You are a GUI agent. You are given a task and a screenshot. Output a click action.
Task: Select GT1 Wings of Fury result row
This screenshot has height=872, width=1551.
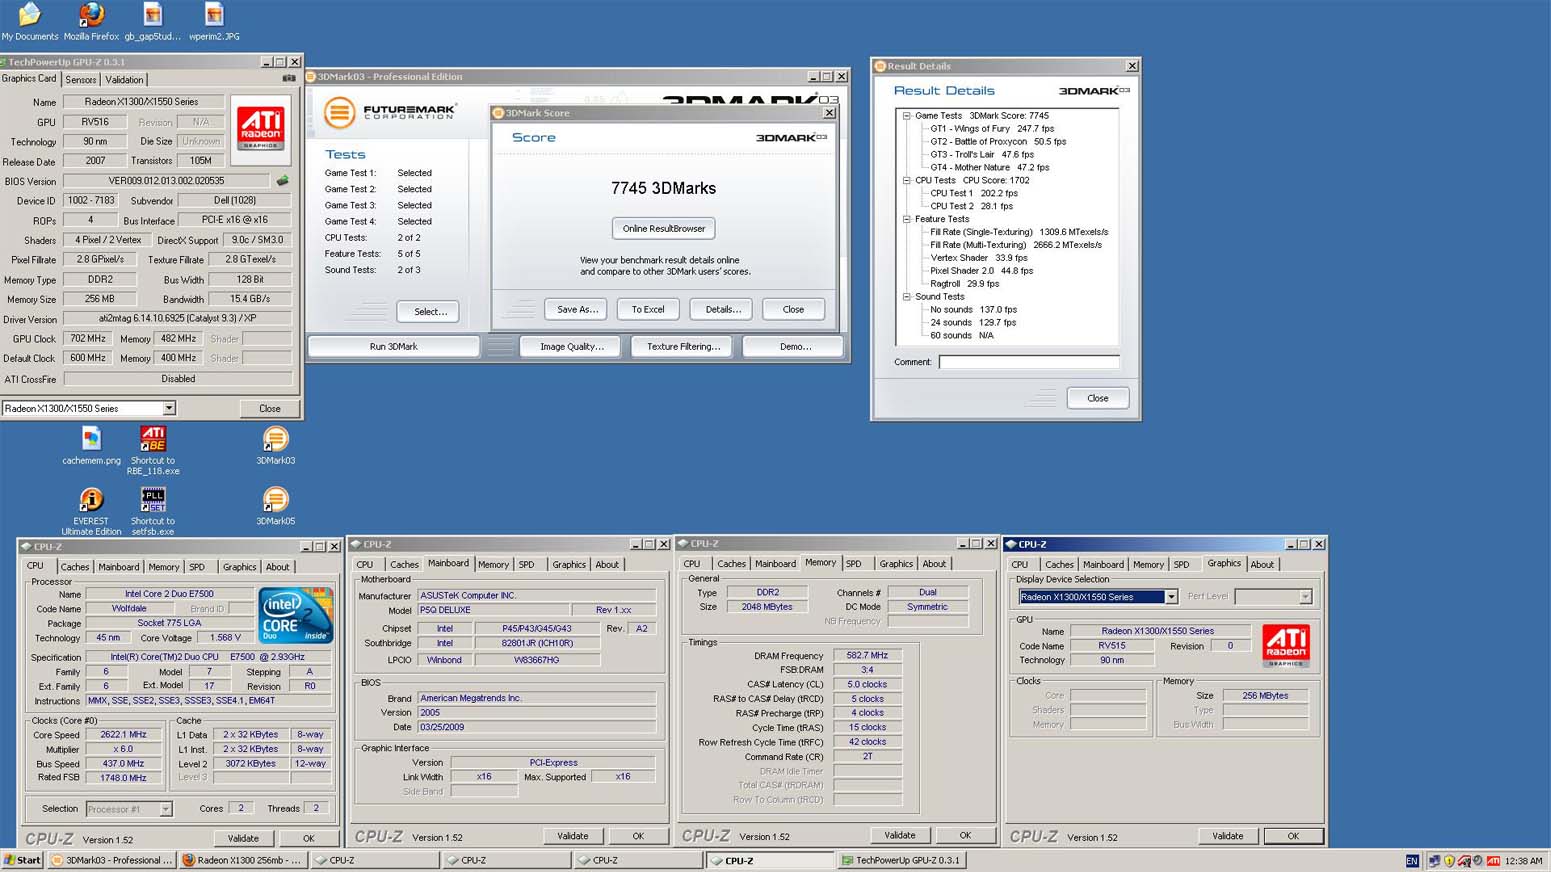click(992, 129)
